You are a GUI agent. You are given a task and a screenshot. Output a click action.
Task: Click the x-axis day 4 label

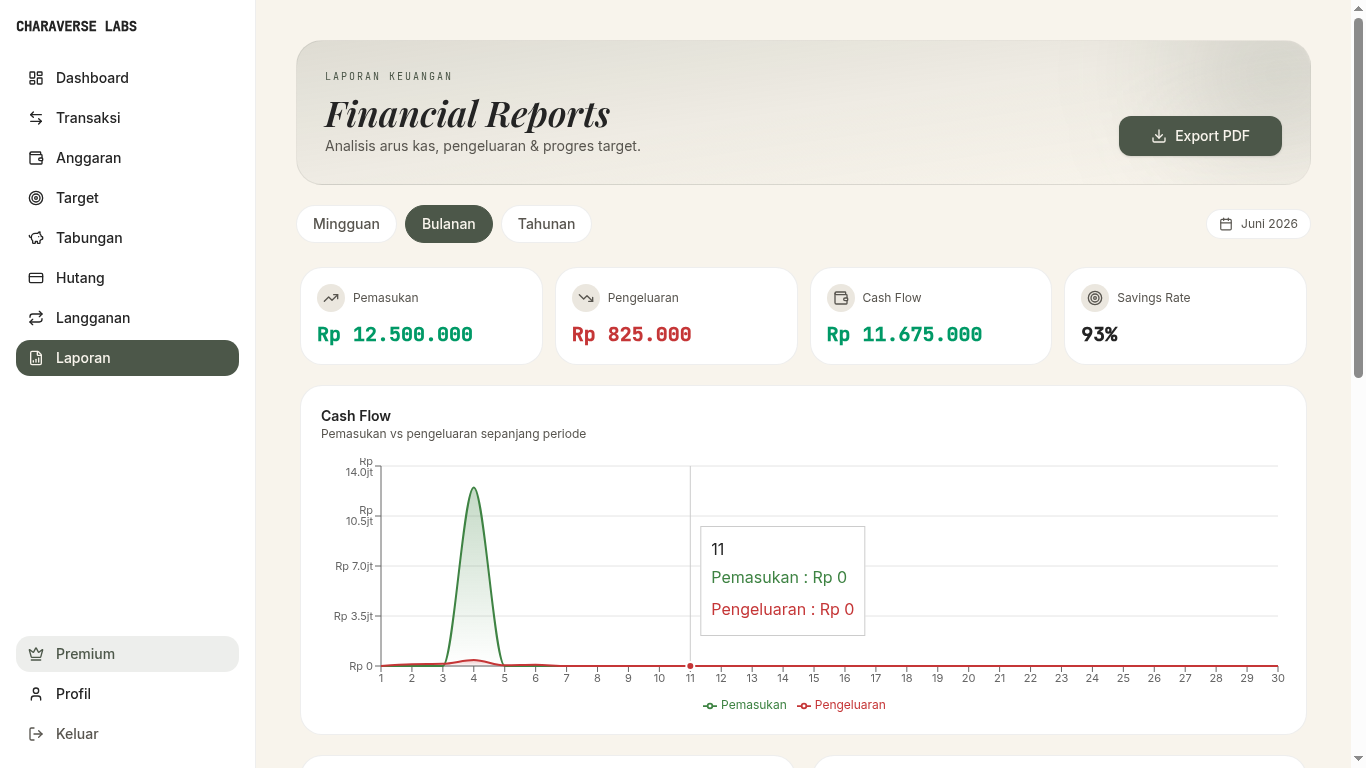pyautogui.click(x=474, y=678)
